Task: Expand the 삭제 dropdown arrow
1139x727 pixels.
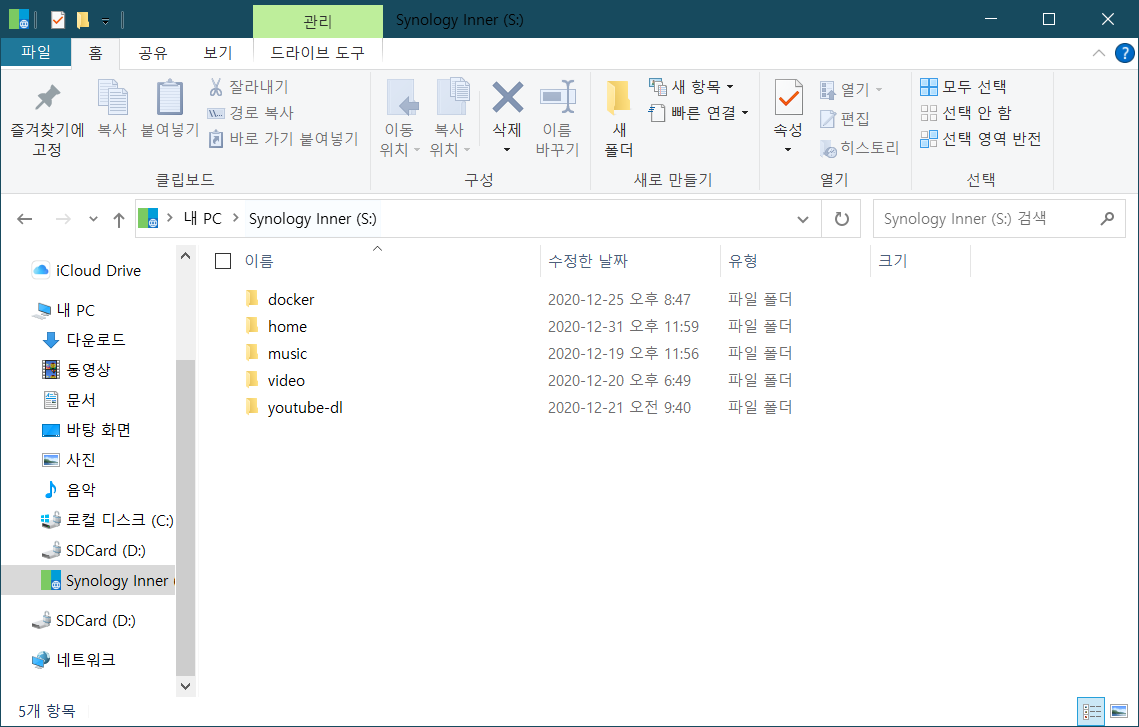Action: tap(507, 150)
